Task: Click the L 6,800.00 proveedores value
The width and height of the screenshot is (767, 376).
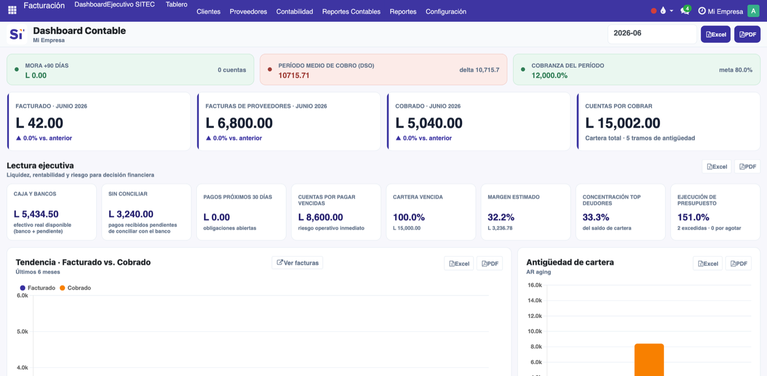Action: [x=239, y=123]
